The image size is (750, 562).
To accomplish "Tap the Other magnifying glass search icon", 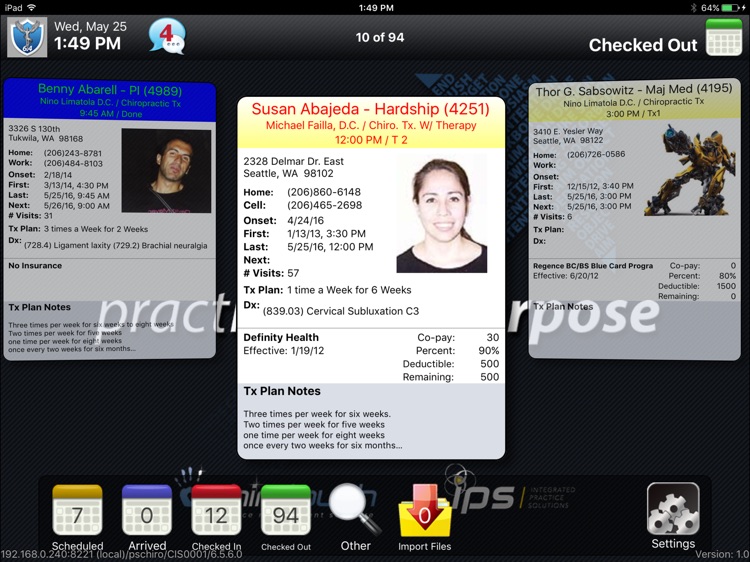I will [x=355, y=509].
